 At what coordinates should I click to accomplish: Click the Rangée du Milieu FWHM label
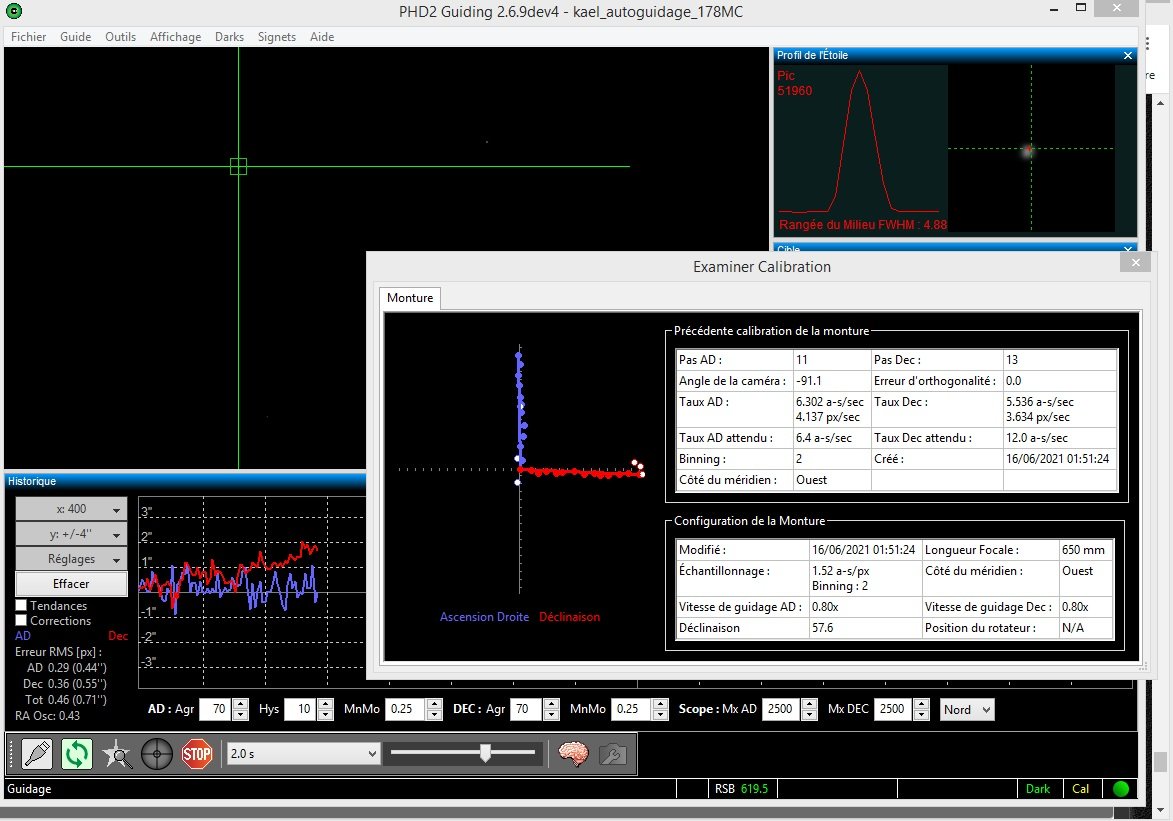(863, 225)
